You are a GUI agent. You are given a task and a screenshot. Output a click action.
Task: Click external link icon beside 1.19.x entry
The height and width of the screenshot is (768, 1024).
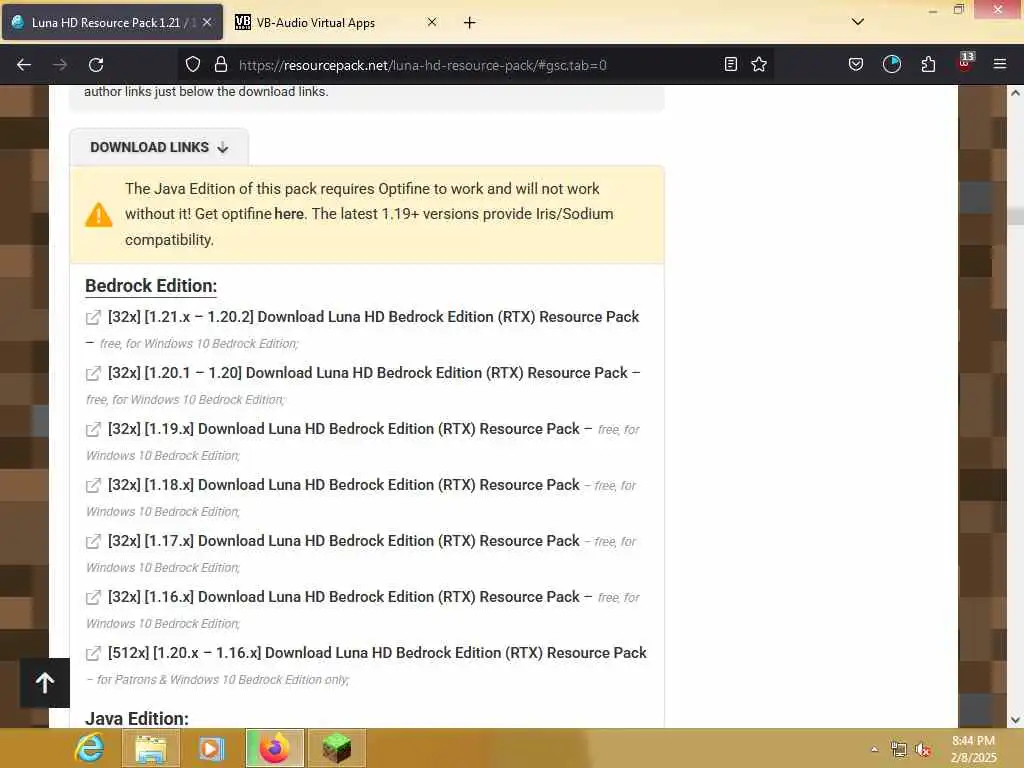click(93, 430)
